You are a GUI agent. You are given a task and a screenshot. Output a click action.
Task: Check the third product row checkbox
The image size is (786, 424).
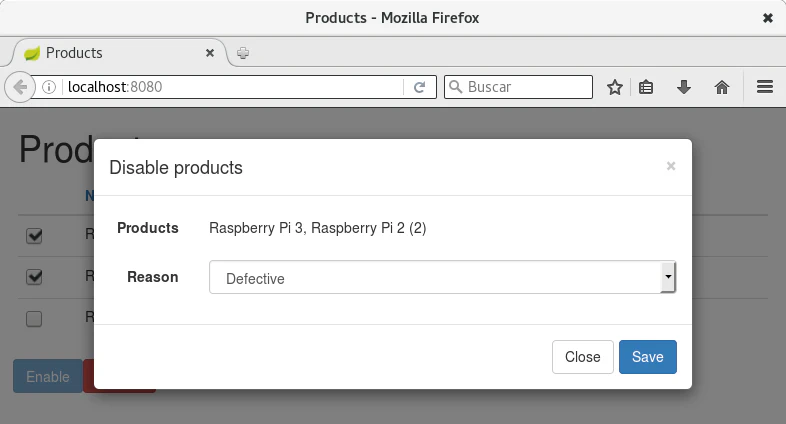(34, 318)
